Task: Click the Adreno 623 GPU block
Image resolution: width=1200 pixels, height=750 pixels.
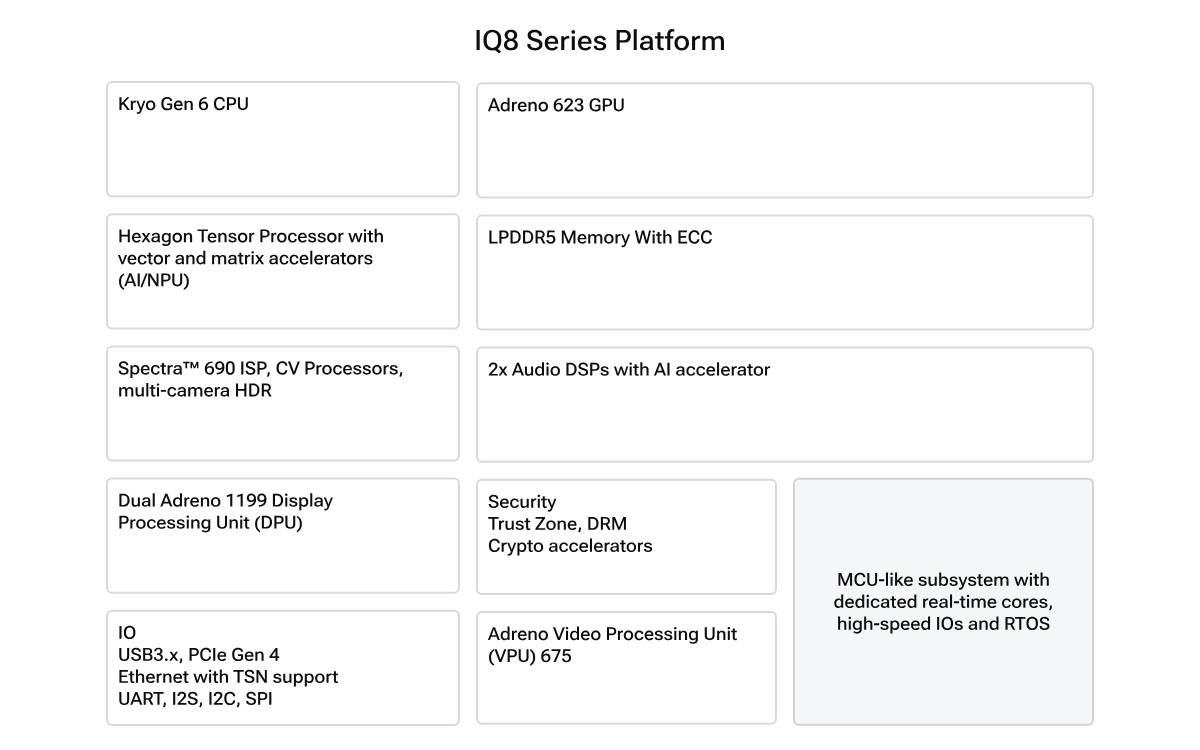Action: point(784,140)
